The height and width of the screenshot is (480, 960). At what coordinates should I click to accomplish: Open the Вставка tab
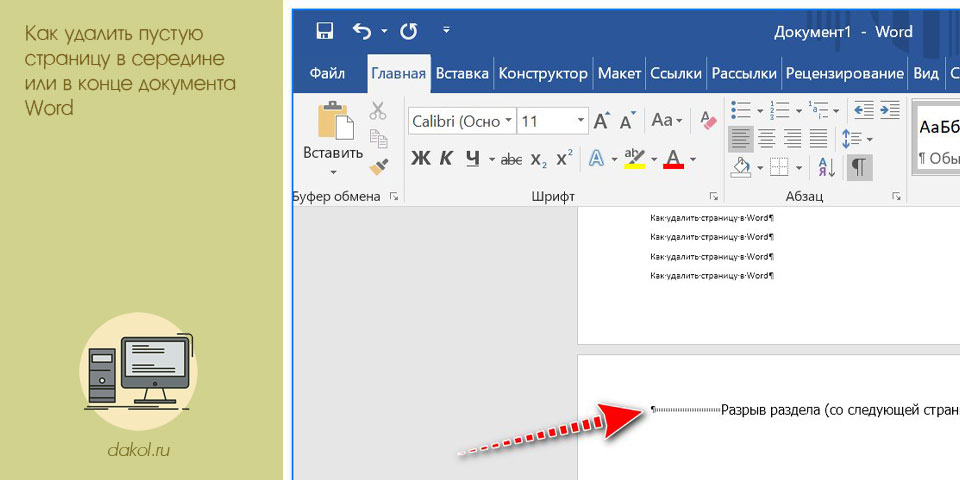(x=462, y=73)
